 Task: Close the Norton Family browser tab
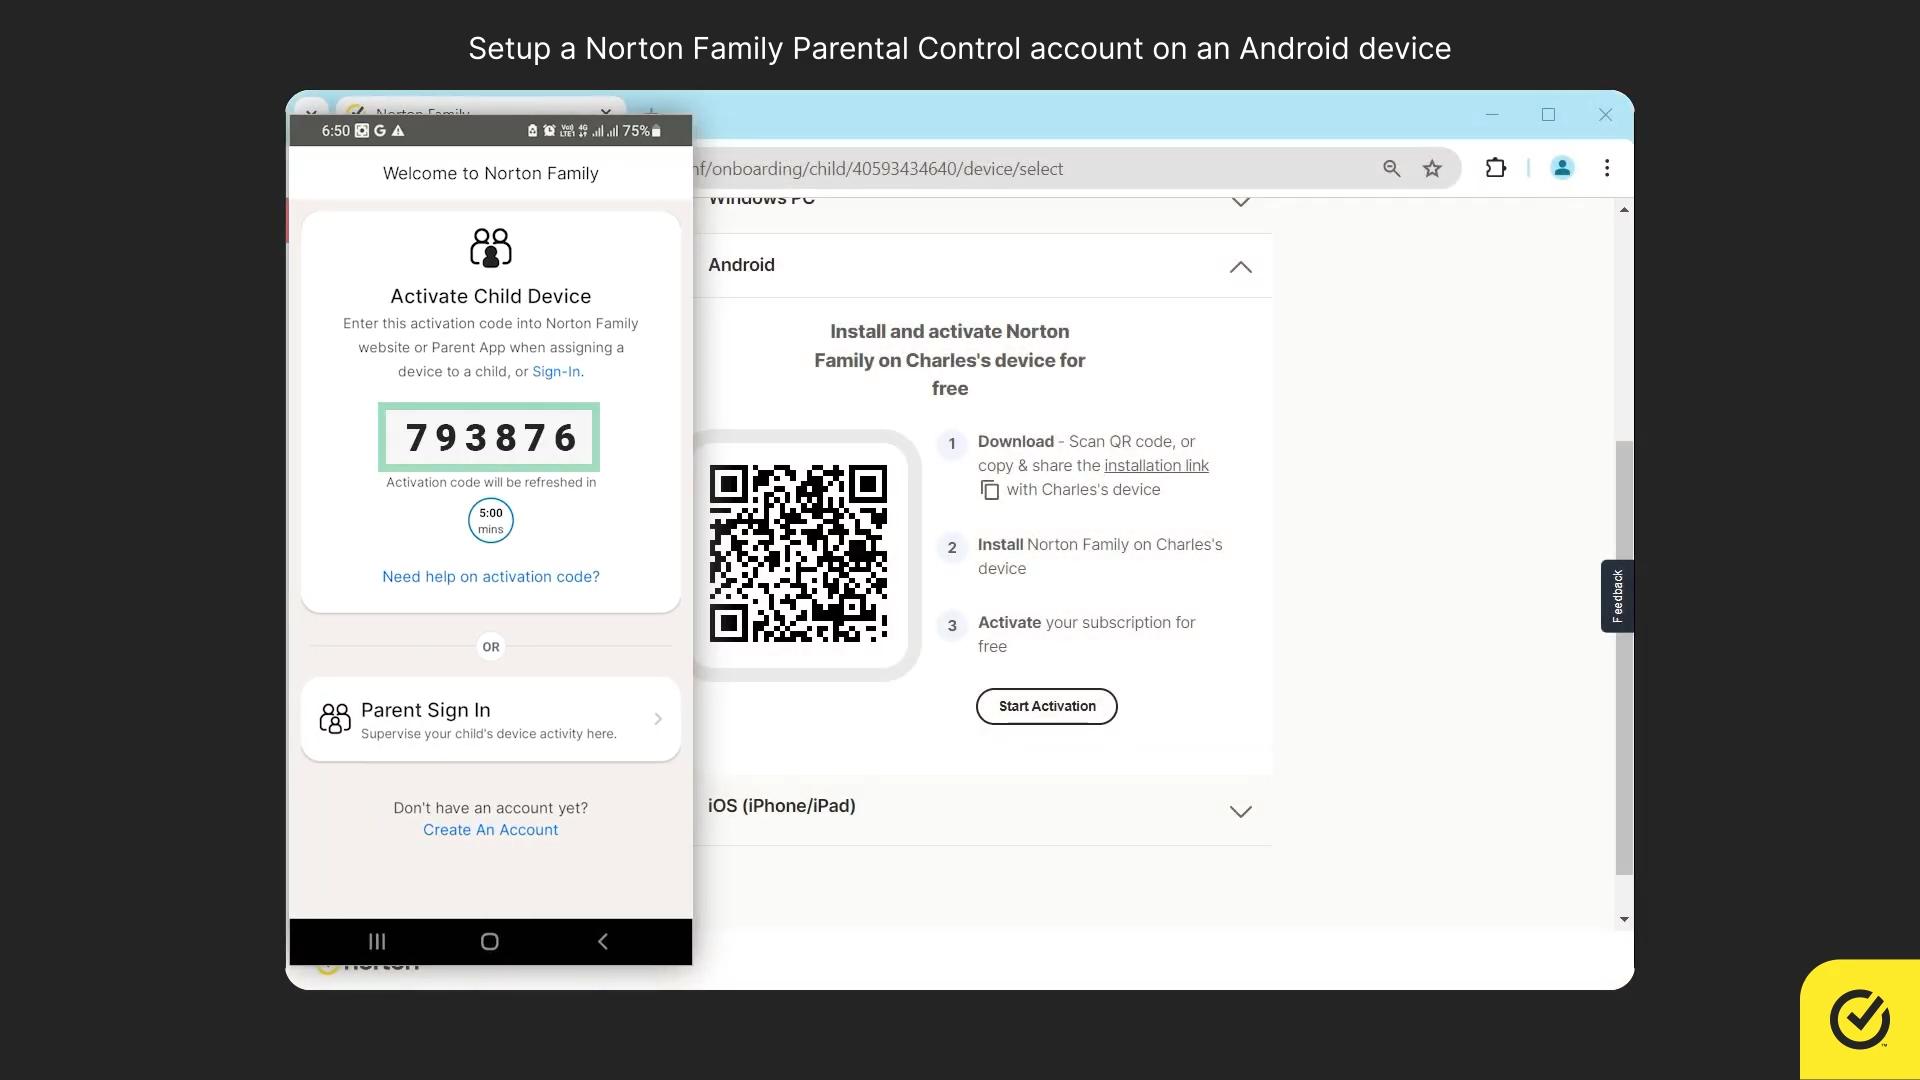[605, 111]
